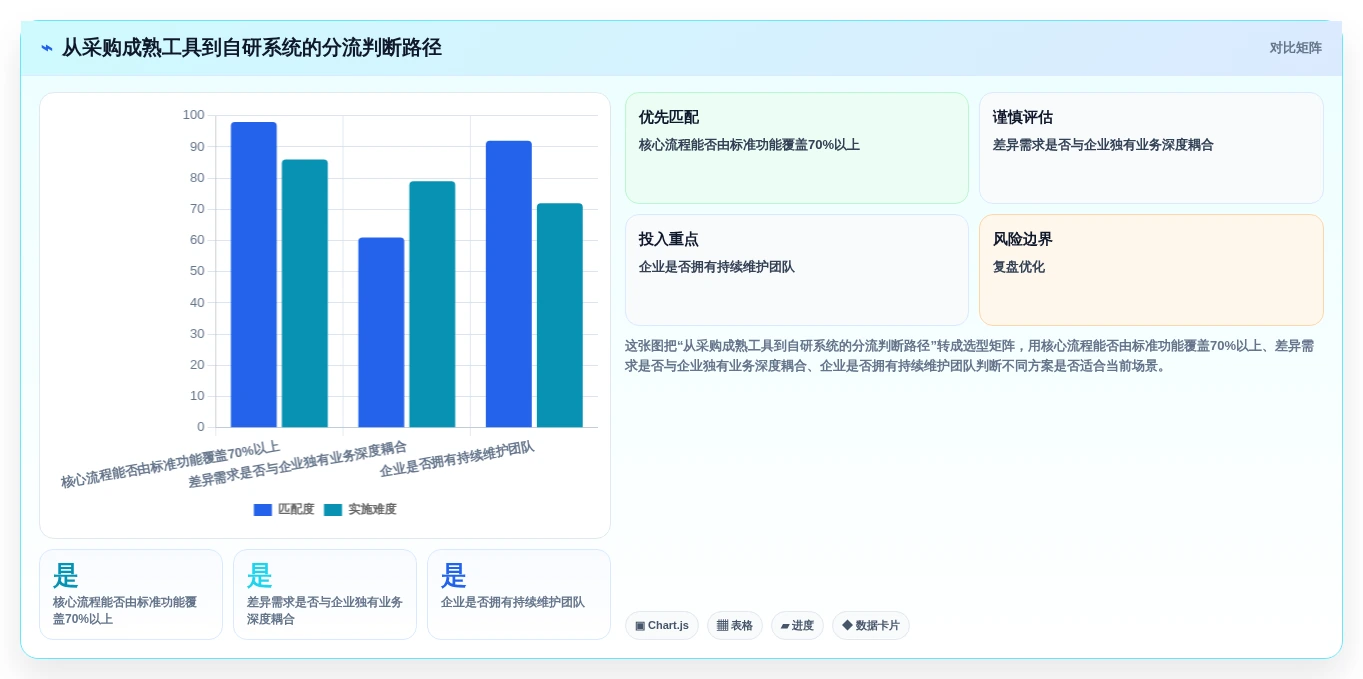Viewport: 1363px width, 679px height.
Task: Click x-axis label 差异需求是否与企业独有业务深度耦合
Action: click(298, 465)
